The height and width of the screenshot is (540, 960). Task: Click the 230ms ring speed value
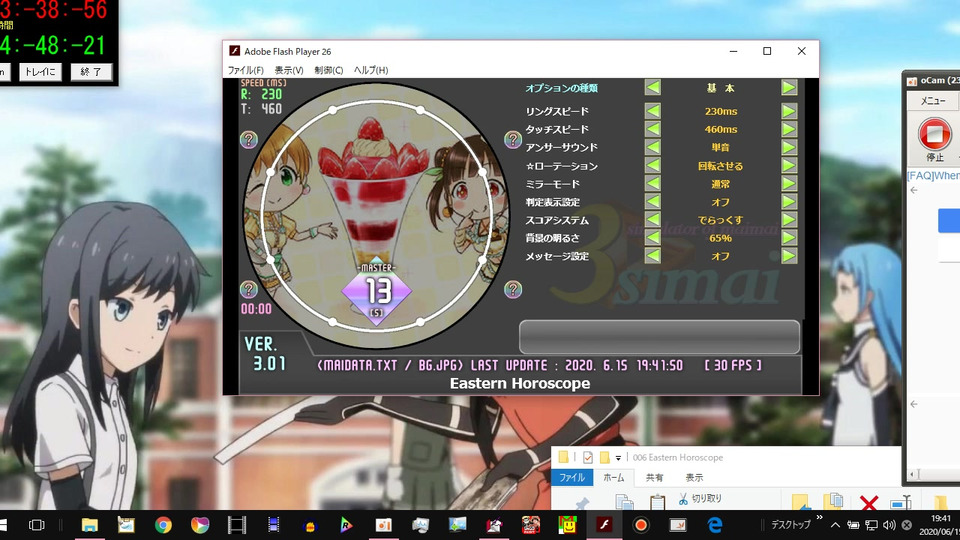coord(721,111)
